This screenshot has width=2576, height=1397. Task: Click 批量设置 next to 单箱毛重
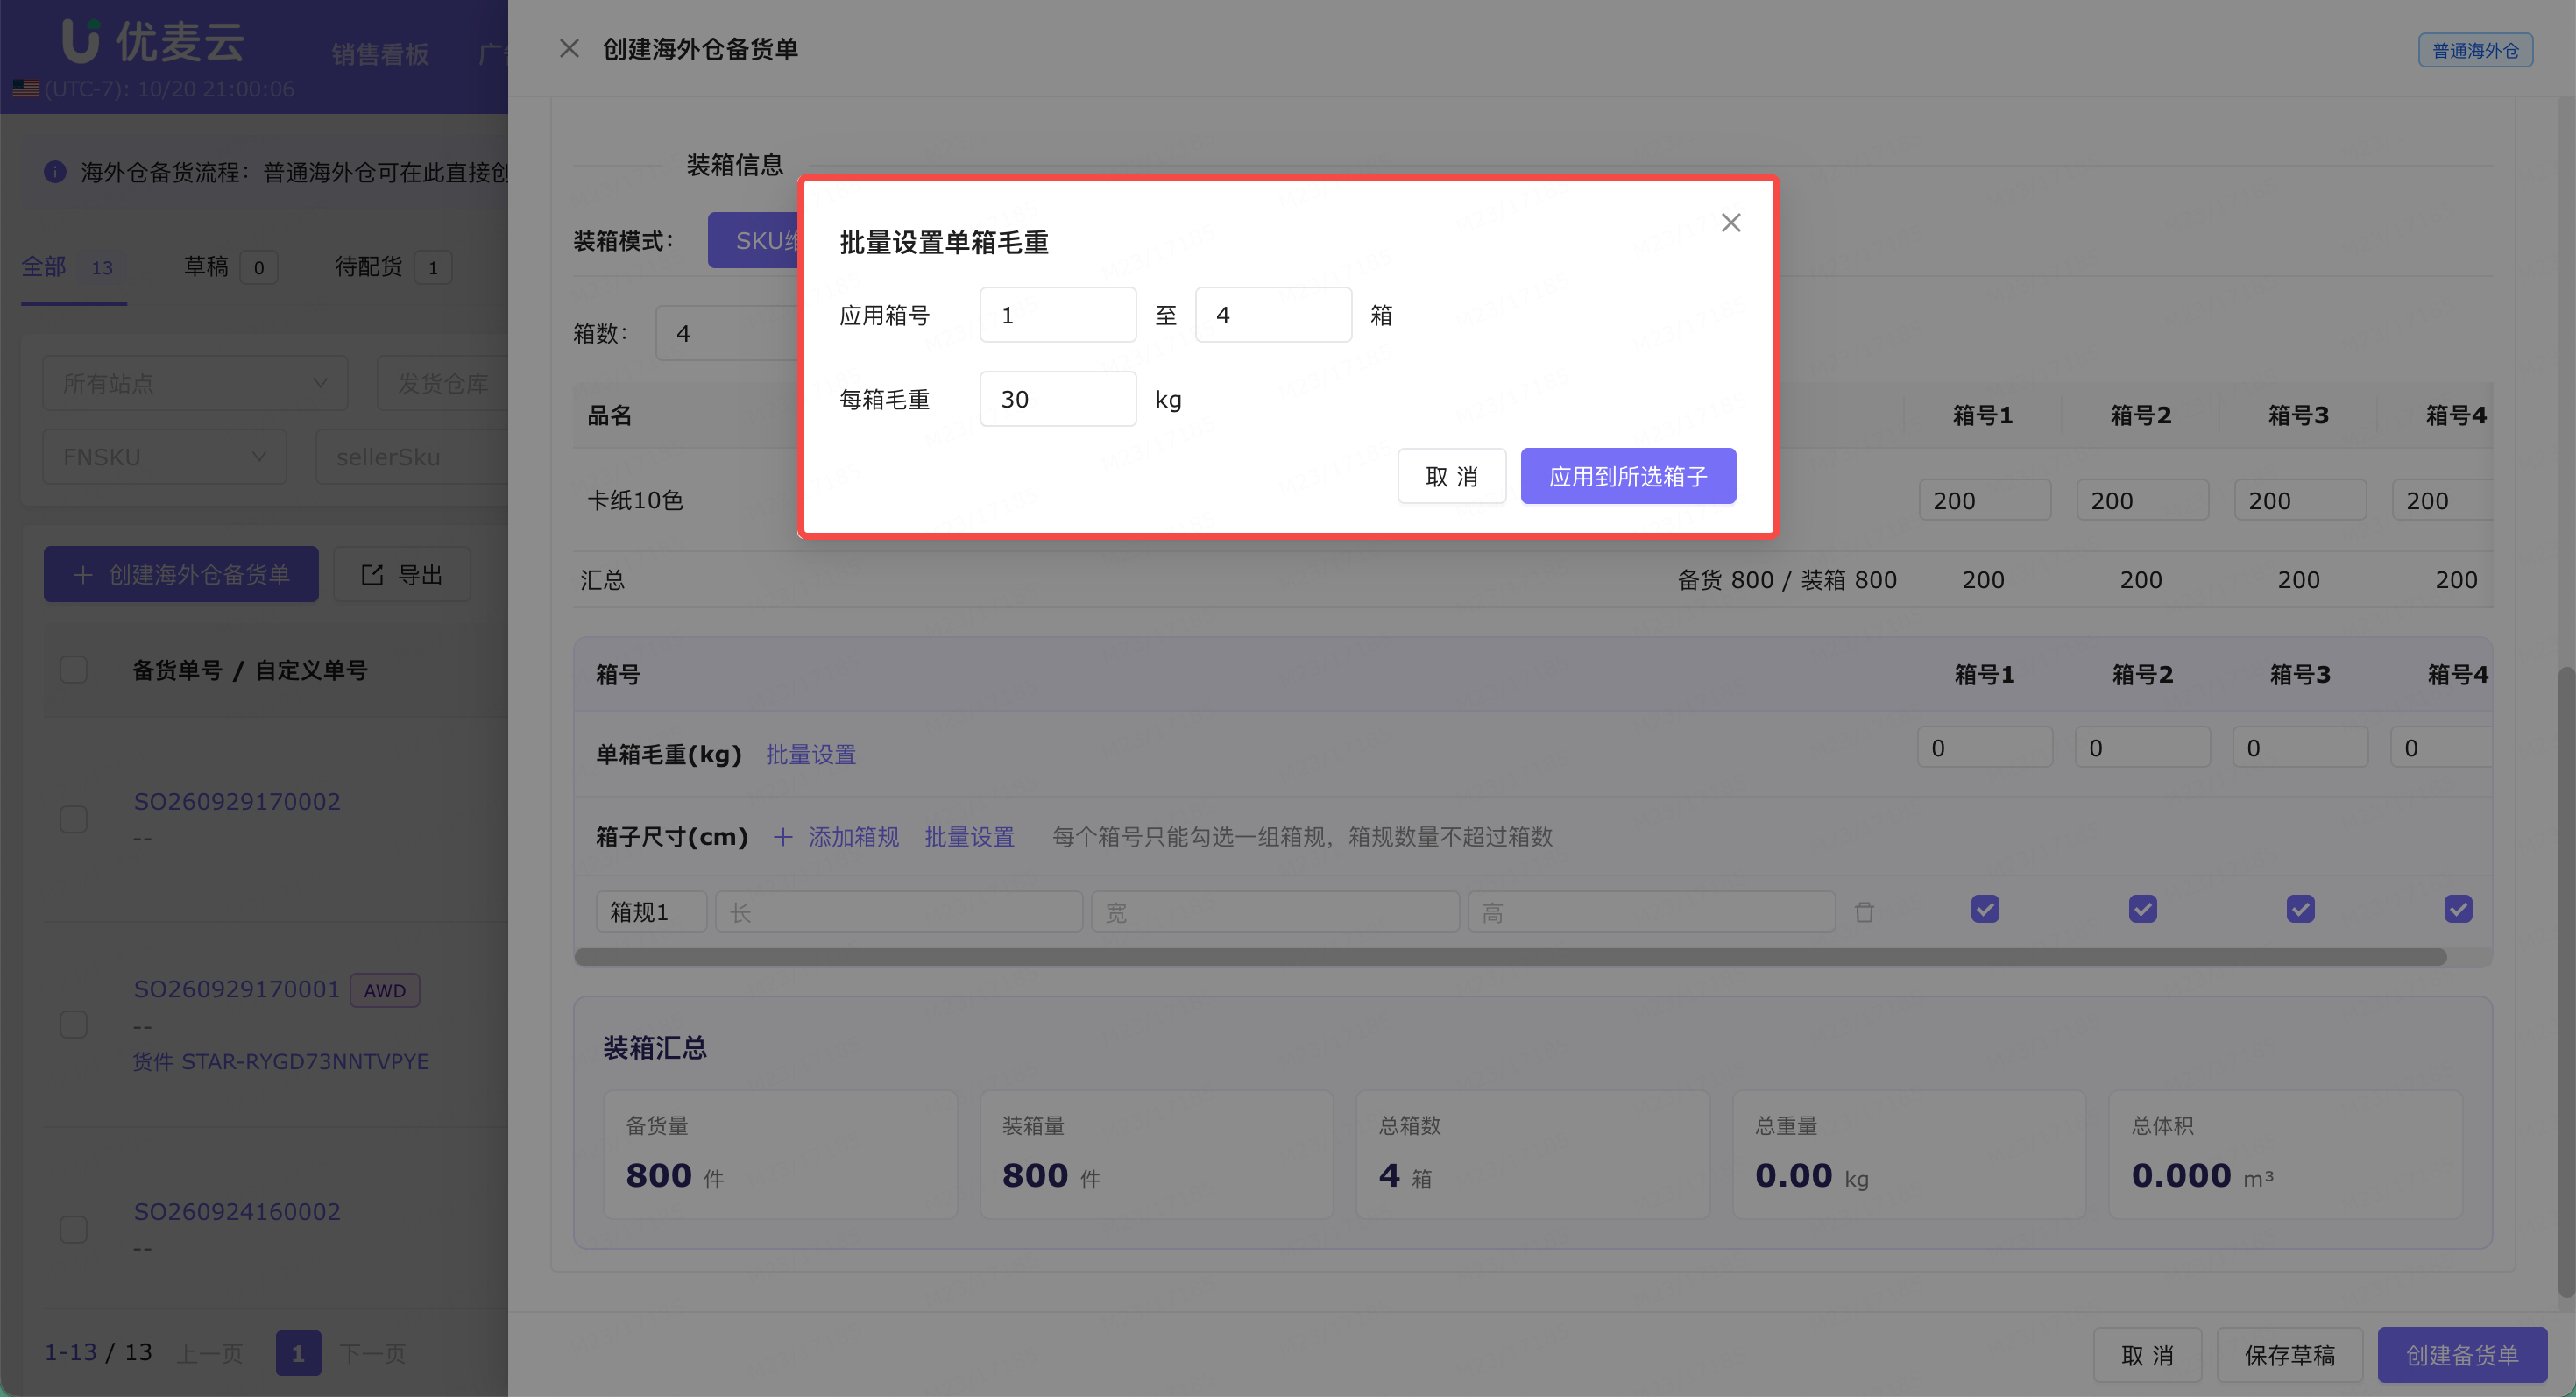click(811, 754)
